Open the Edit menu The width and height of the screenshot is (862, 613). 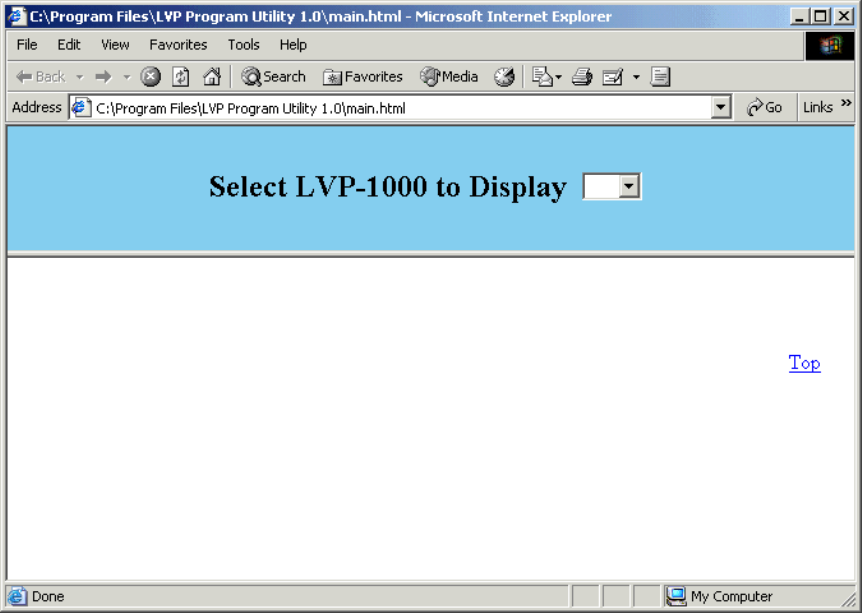[x=69, y=45]
